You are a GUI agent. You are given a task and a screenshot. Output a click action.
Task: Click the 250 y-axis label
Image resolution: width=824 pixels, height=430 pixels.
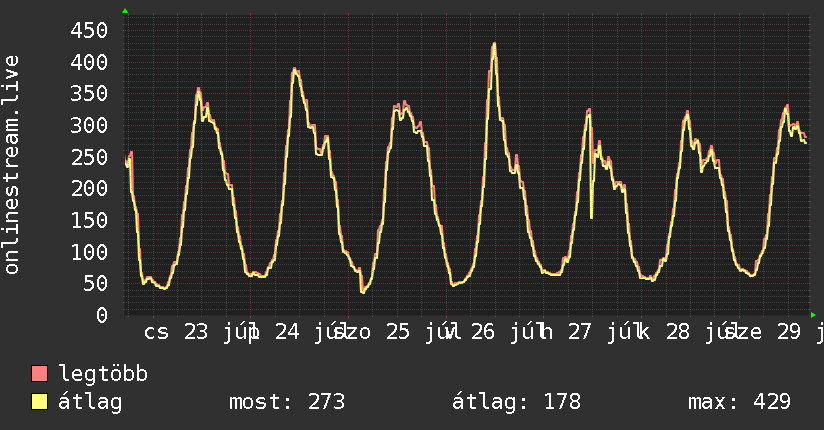pyautogui.click(x=89, y=157)
